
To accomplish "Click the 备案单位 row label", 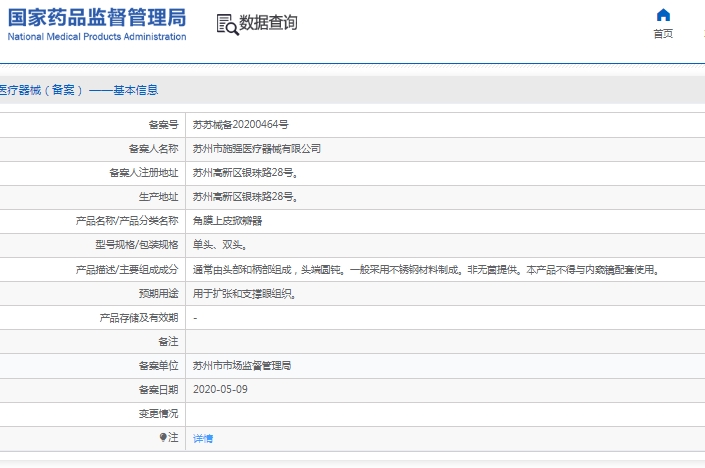I will (159, 365).
